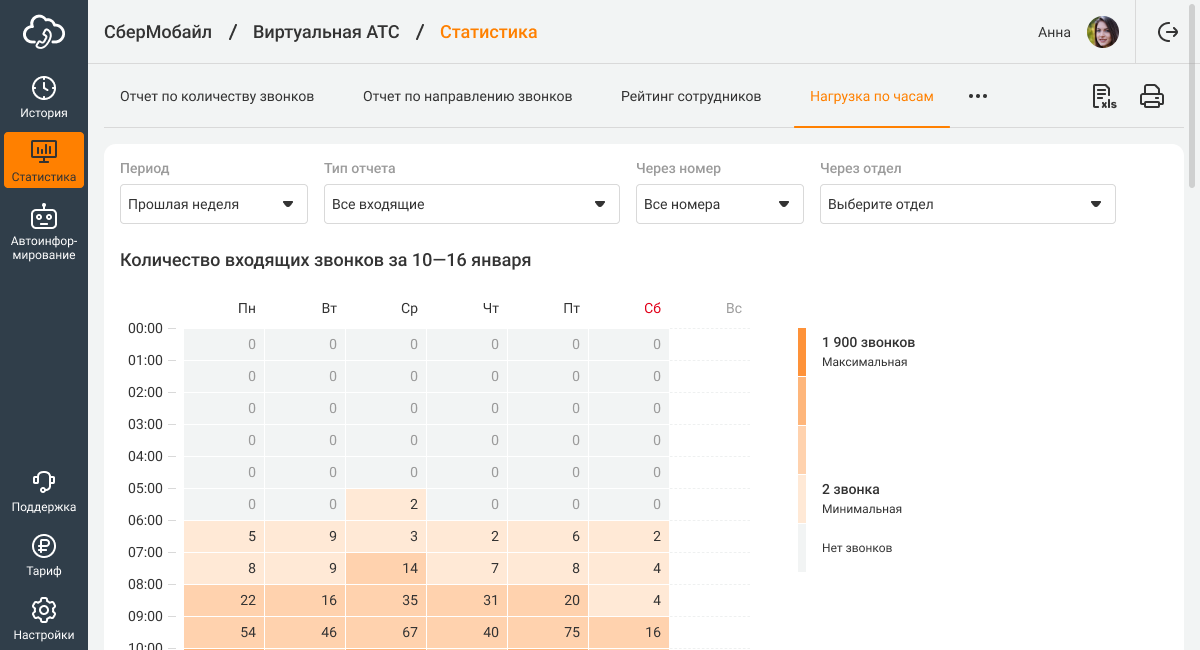Open Настройки gear icon
The image size is (1200, 650).
click(x=44, y=619)
